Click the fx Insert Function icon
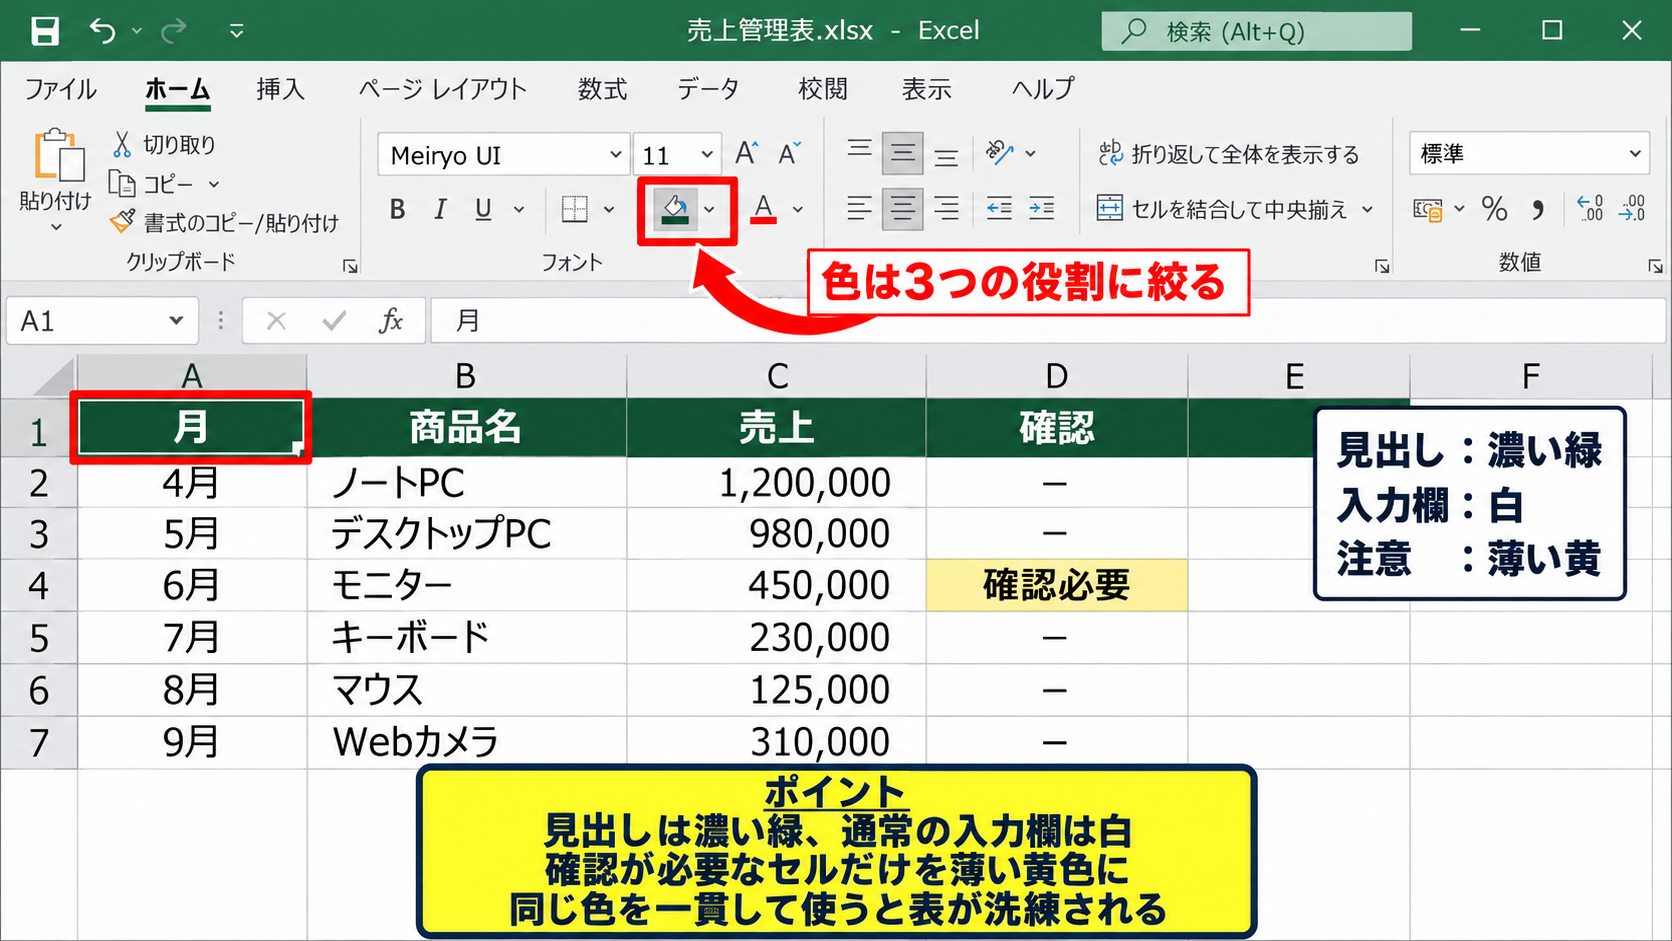 tap(390, 321)
